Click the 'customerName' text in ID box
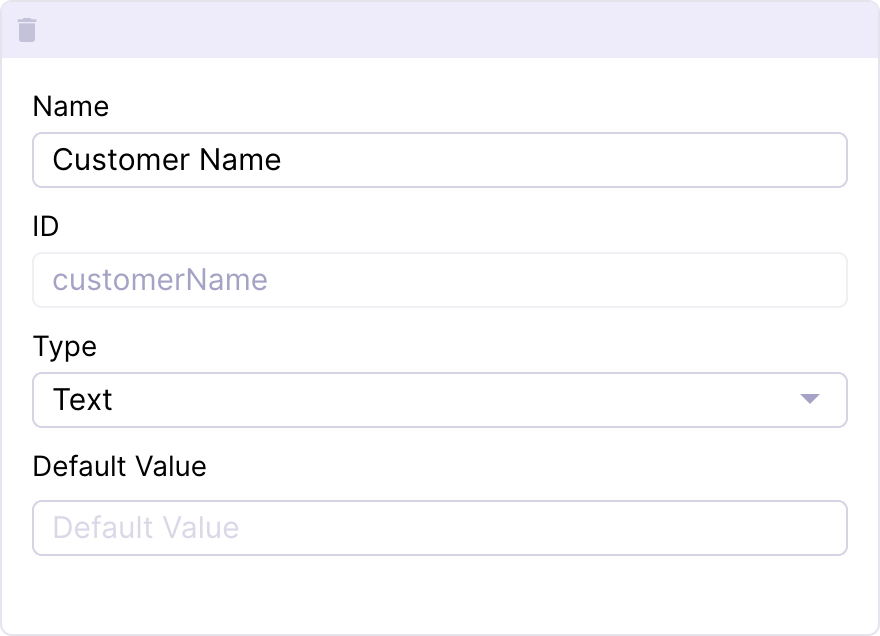 [x=160, y=280]
